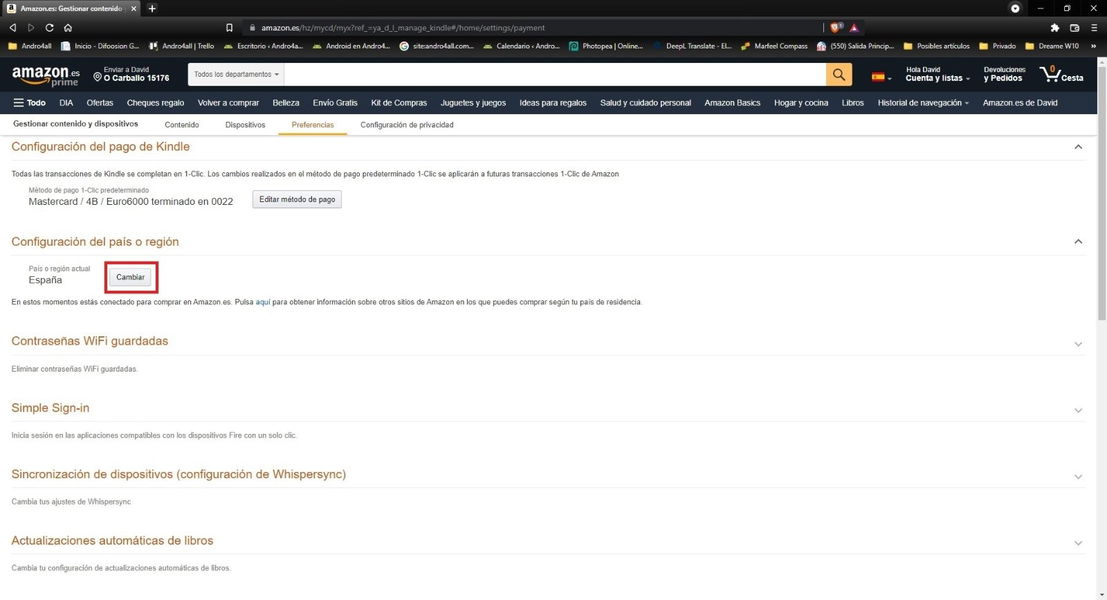The height and width of the screenshot is (600, 1107).
Task: Go to browser home icon
Action: point(68,28)
